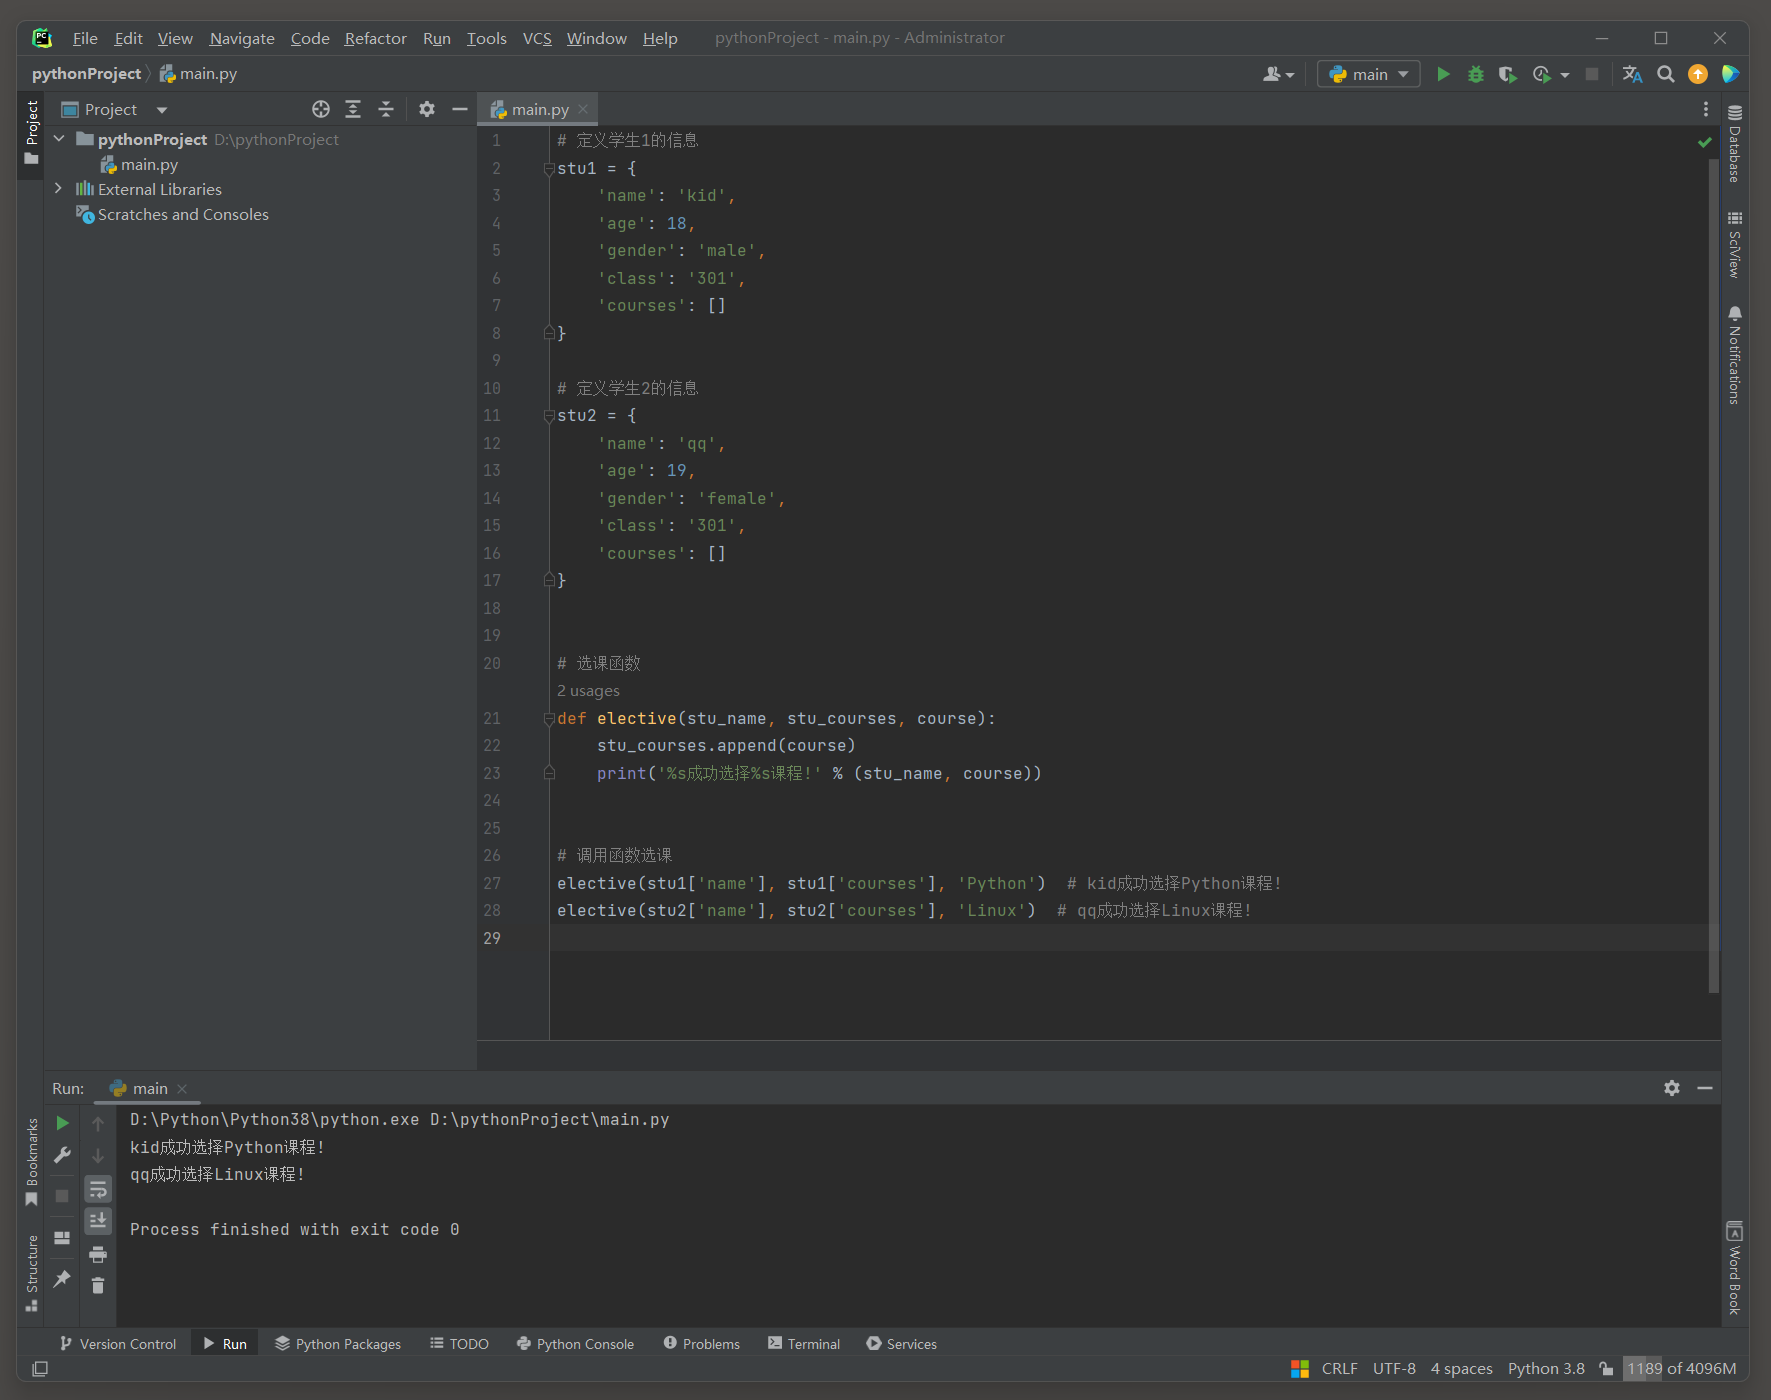Click the 4 spaces indent setting

pyautogui.click(x=1461, y=1368)
